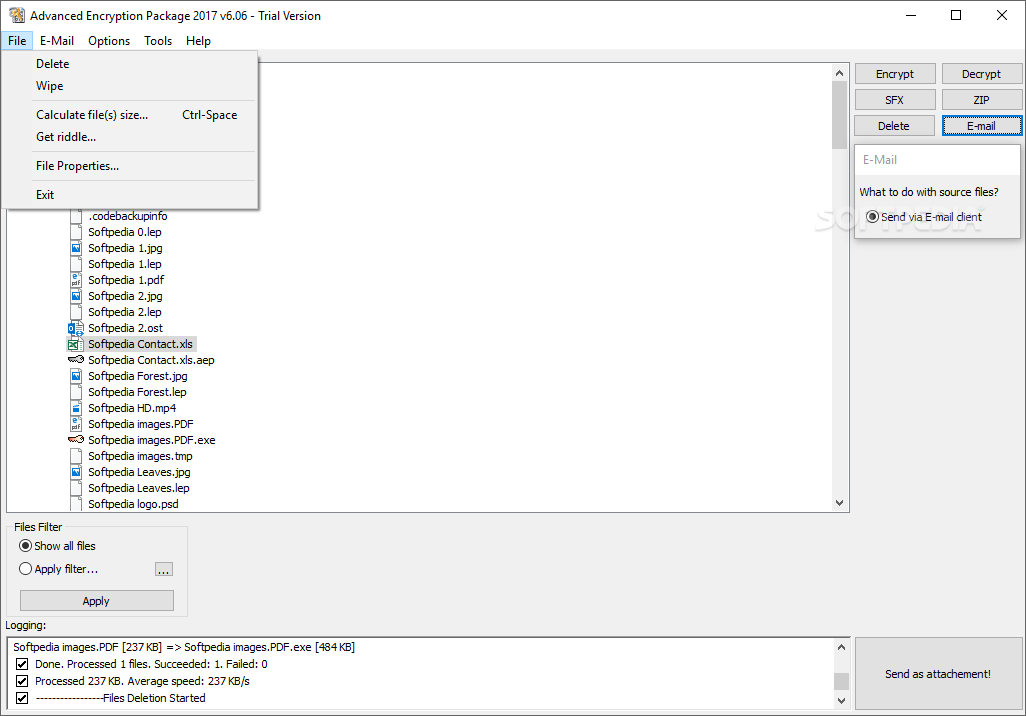Open the Help menu
This screenshot has height=716, width=1026.
[x=198, y=41]
